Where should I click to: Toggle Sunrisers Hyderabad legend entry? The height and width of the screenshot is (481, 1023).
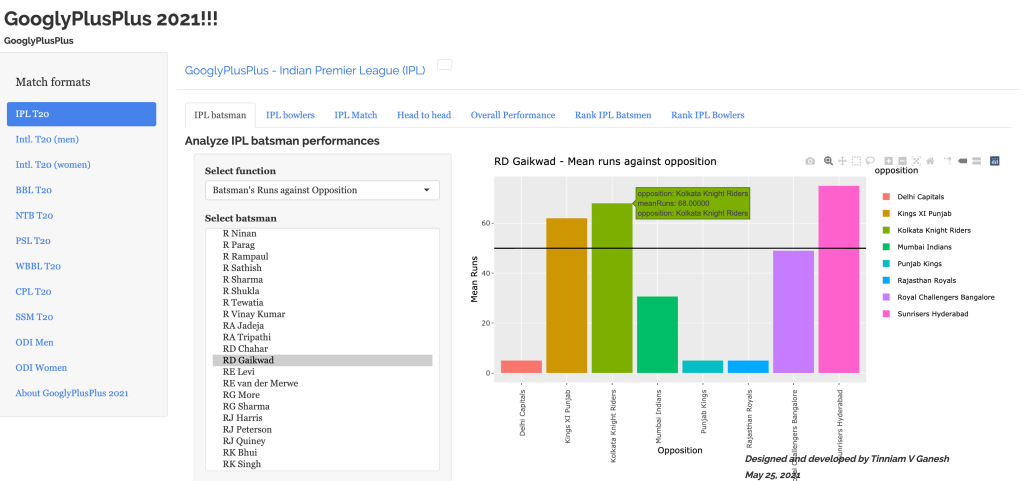932,314
